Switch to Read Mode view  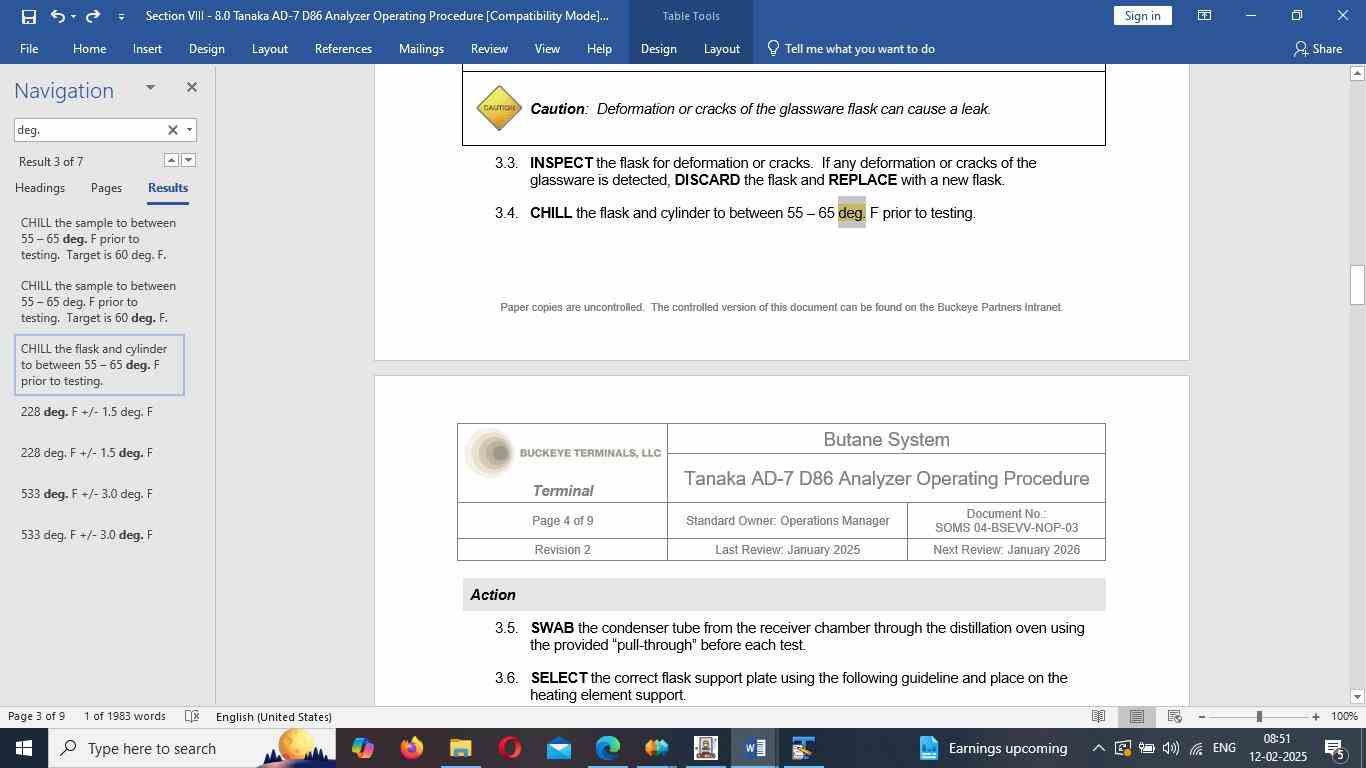click(x=1098, y=716)
